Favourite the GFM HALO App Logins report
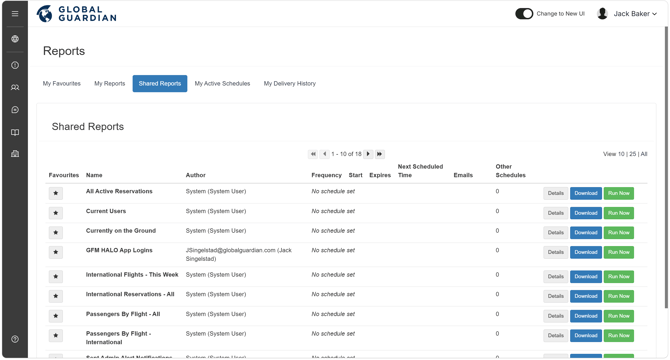Image resolution: width=670 pixels, height=360 pixels. pos(56,252)
